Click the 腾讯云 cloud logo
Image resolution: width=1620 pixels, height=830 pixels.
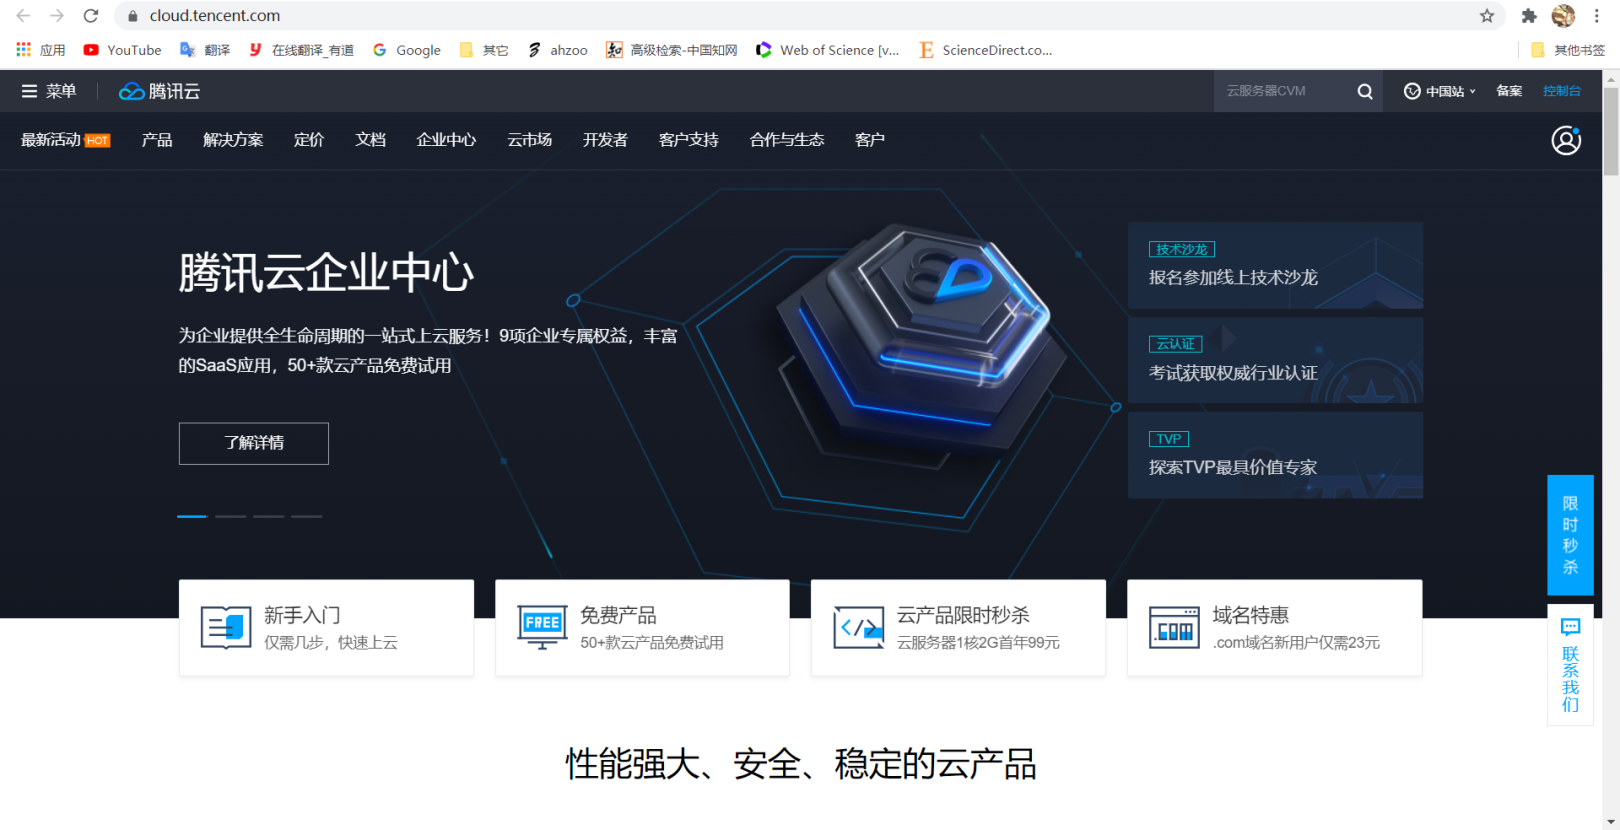pyautogui.click(x=160, y=91)
